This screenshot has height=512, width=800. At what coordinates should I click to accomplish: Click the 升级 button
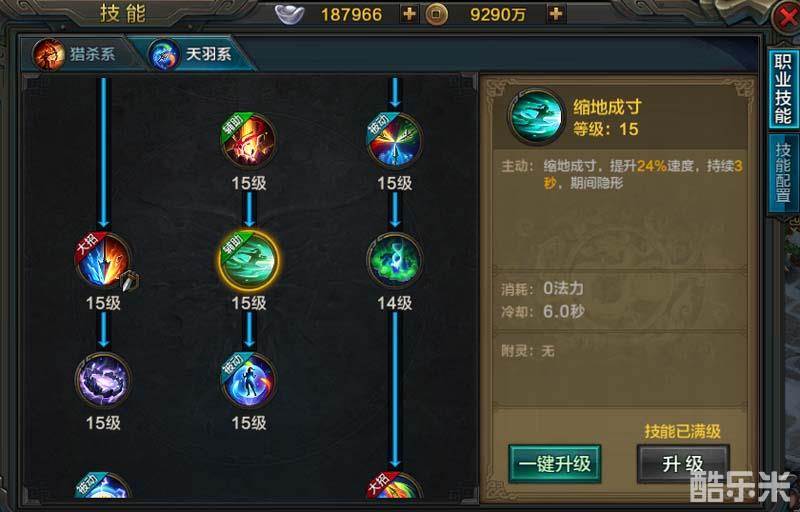[683, 464]
